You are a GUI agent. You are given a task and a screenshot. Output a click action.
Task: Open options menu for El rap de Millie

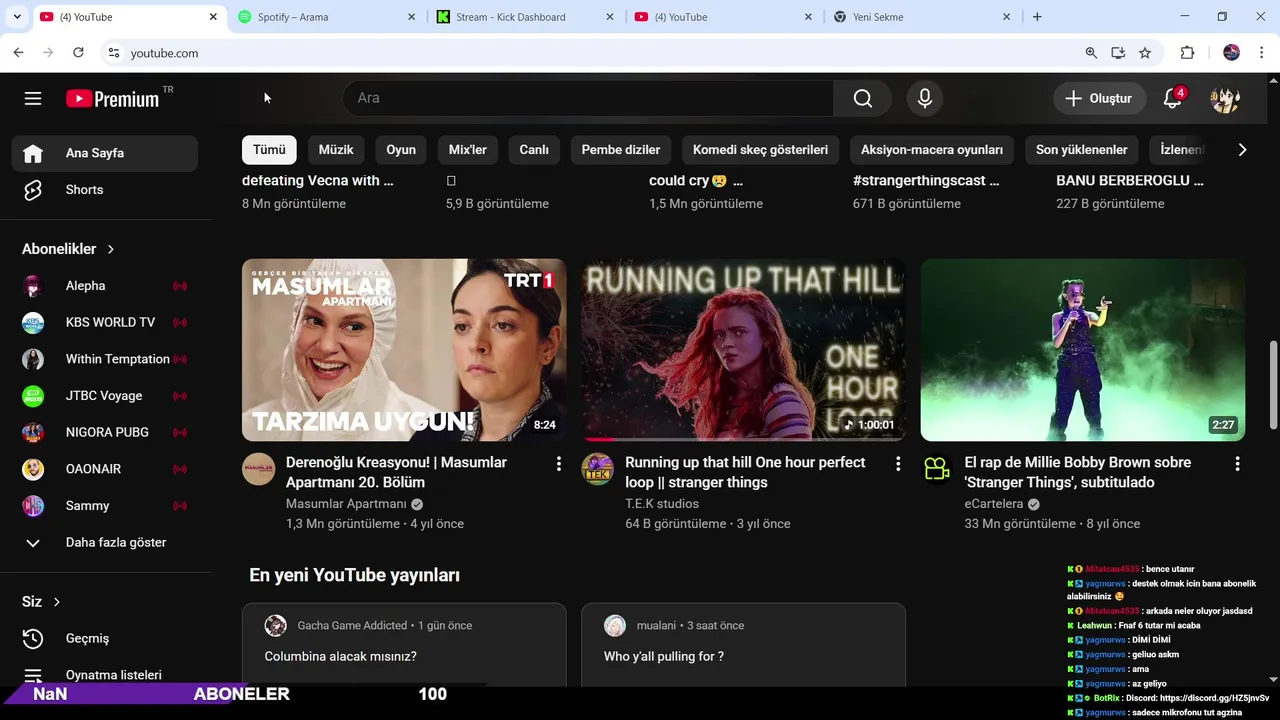(1237, 464)
